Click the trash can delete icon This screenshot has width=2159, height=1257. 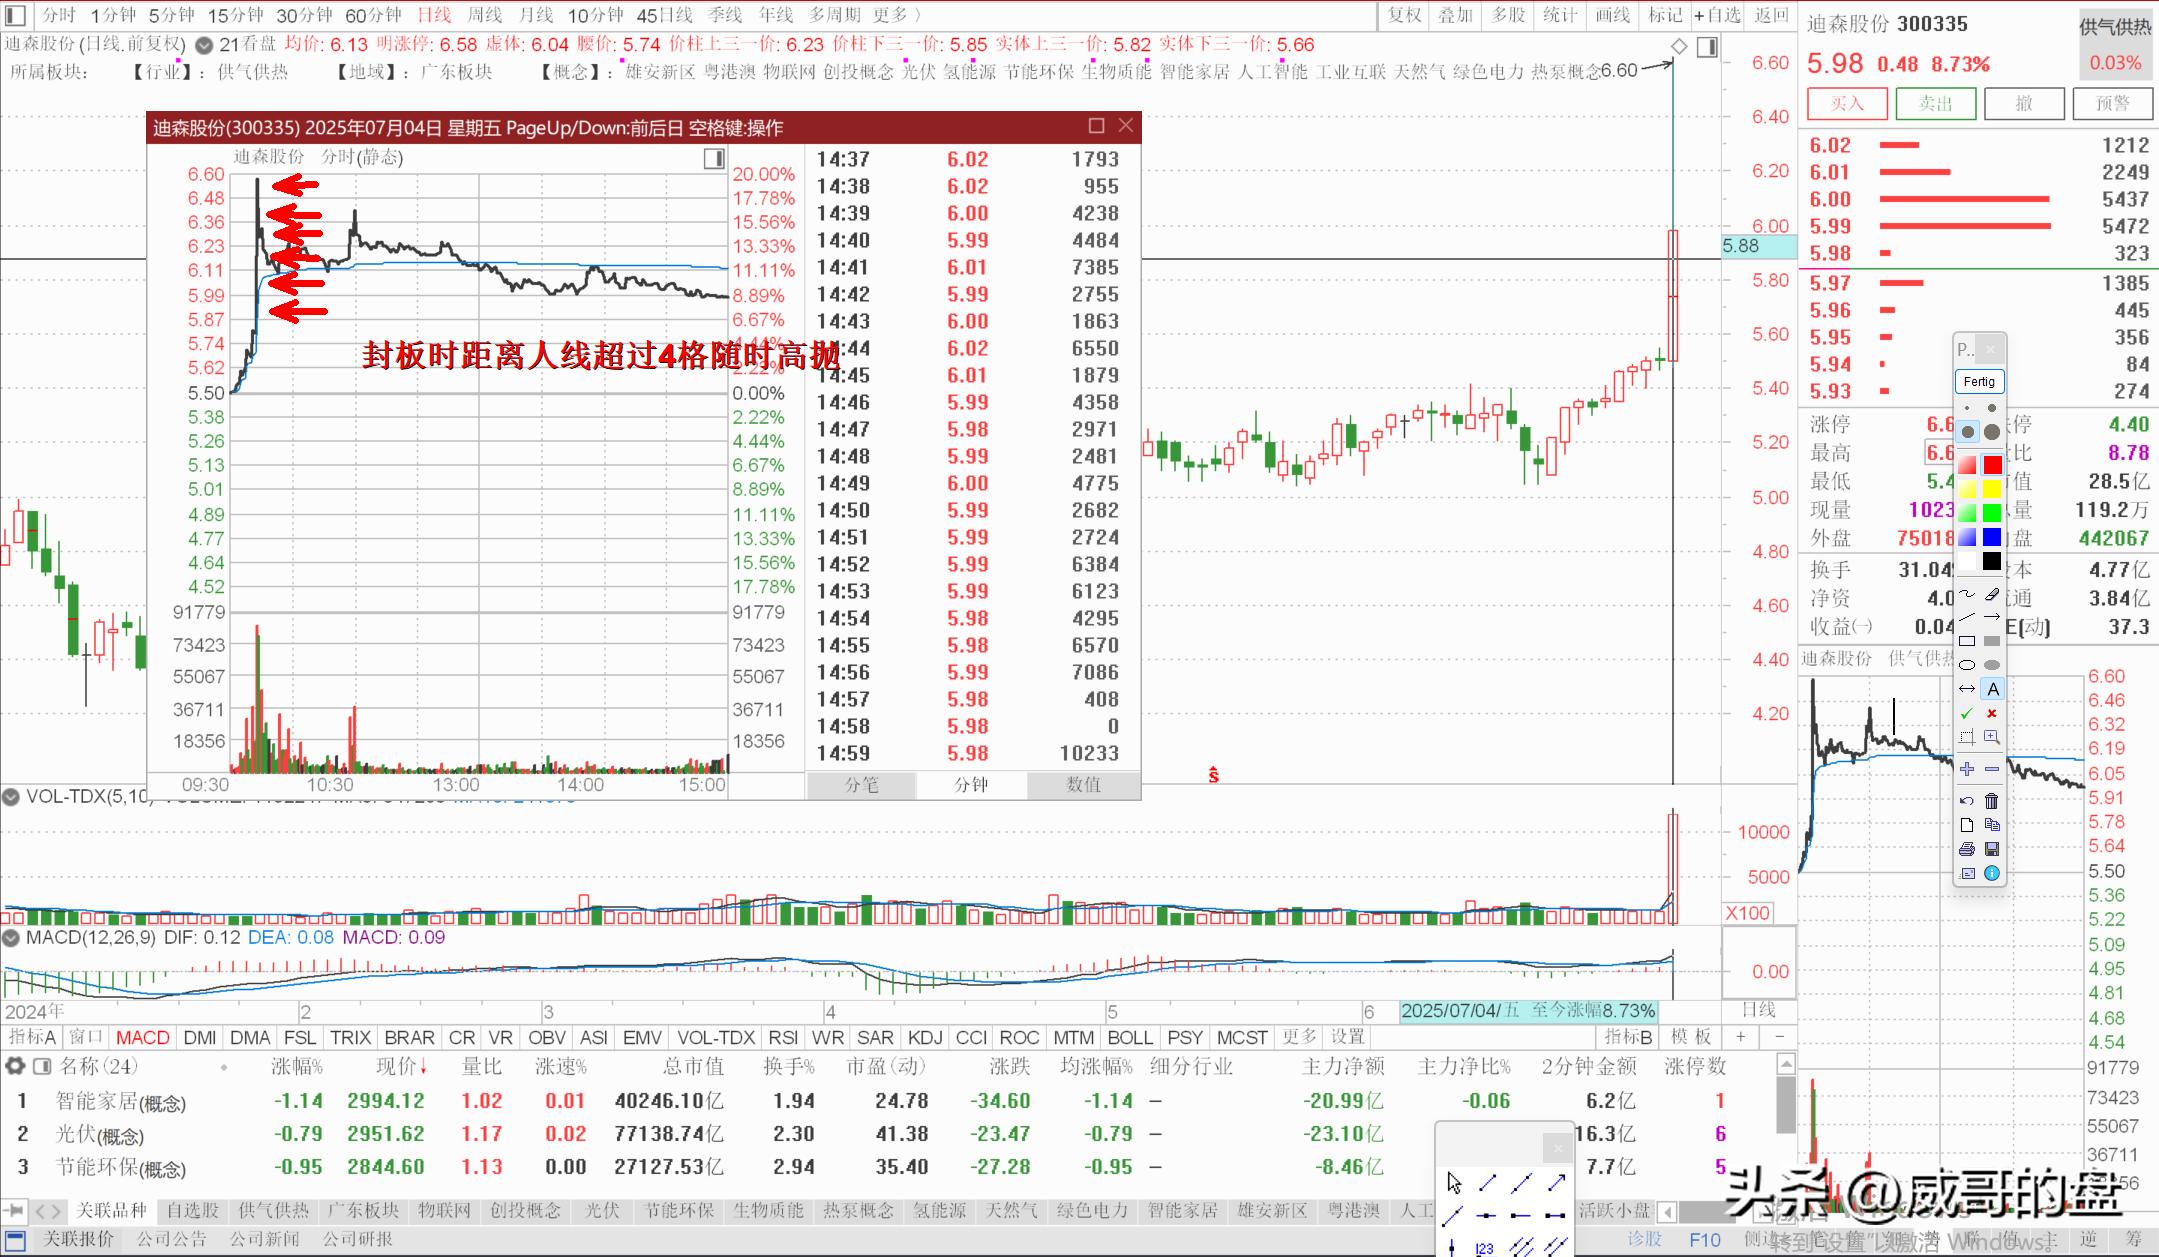1992,801
